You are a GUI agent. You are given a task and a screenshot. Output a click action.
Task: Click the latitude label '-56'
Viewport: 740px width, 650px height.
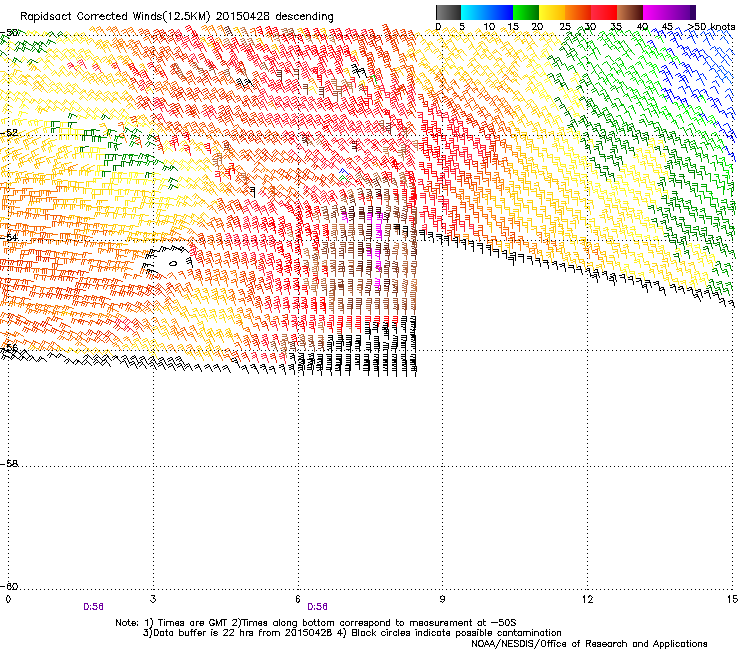(9, 348)
